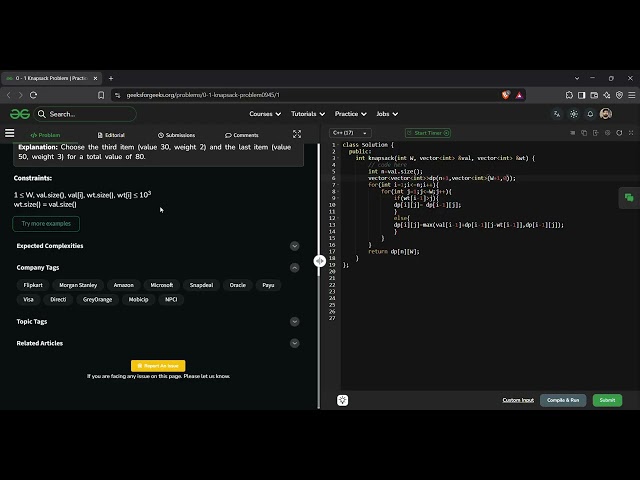Reset the code editor
The height and width of the screenshot is (480, 640).
(x=620, y=133)
